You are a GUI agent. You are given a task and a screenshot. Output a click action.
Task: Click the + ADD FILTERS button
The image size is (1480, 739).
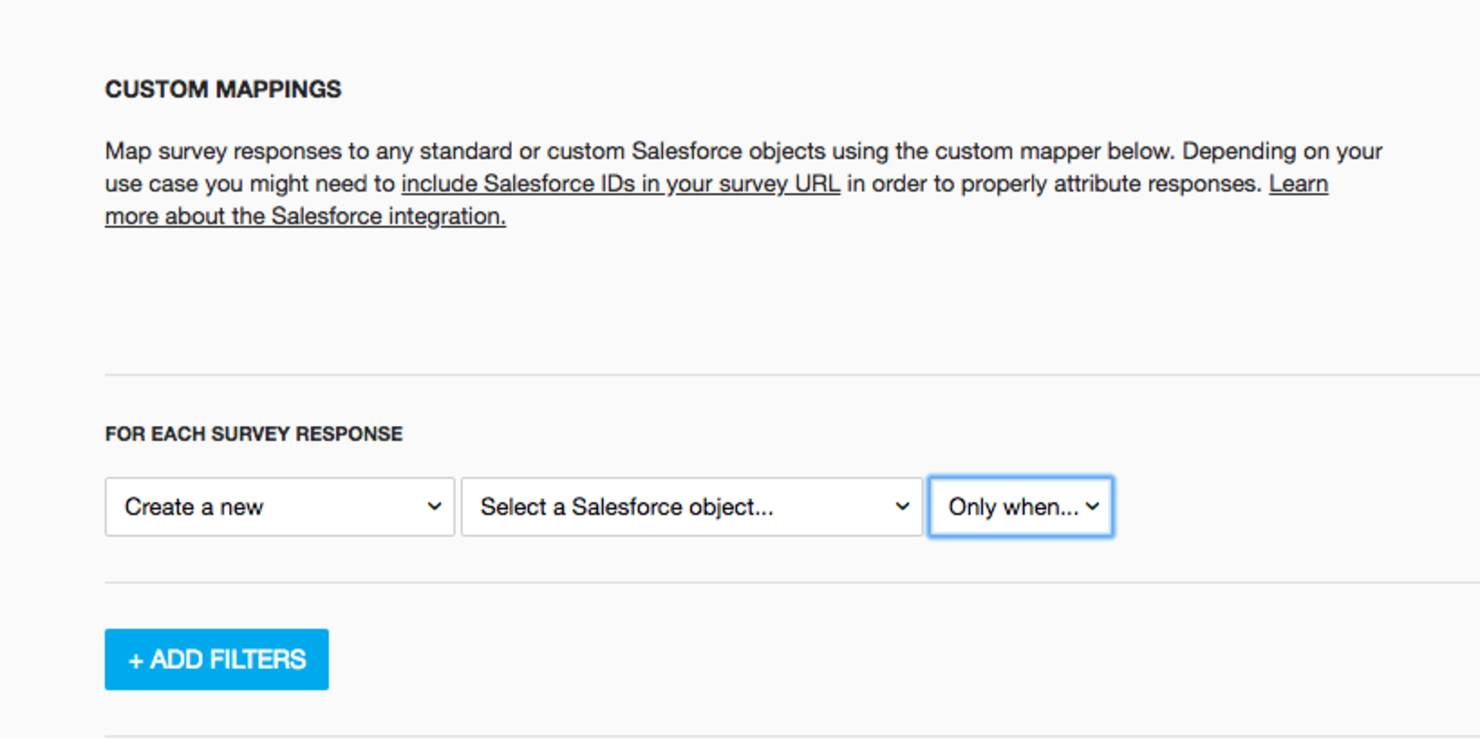coord(217,659)
